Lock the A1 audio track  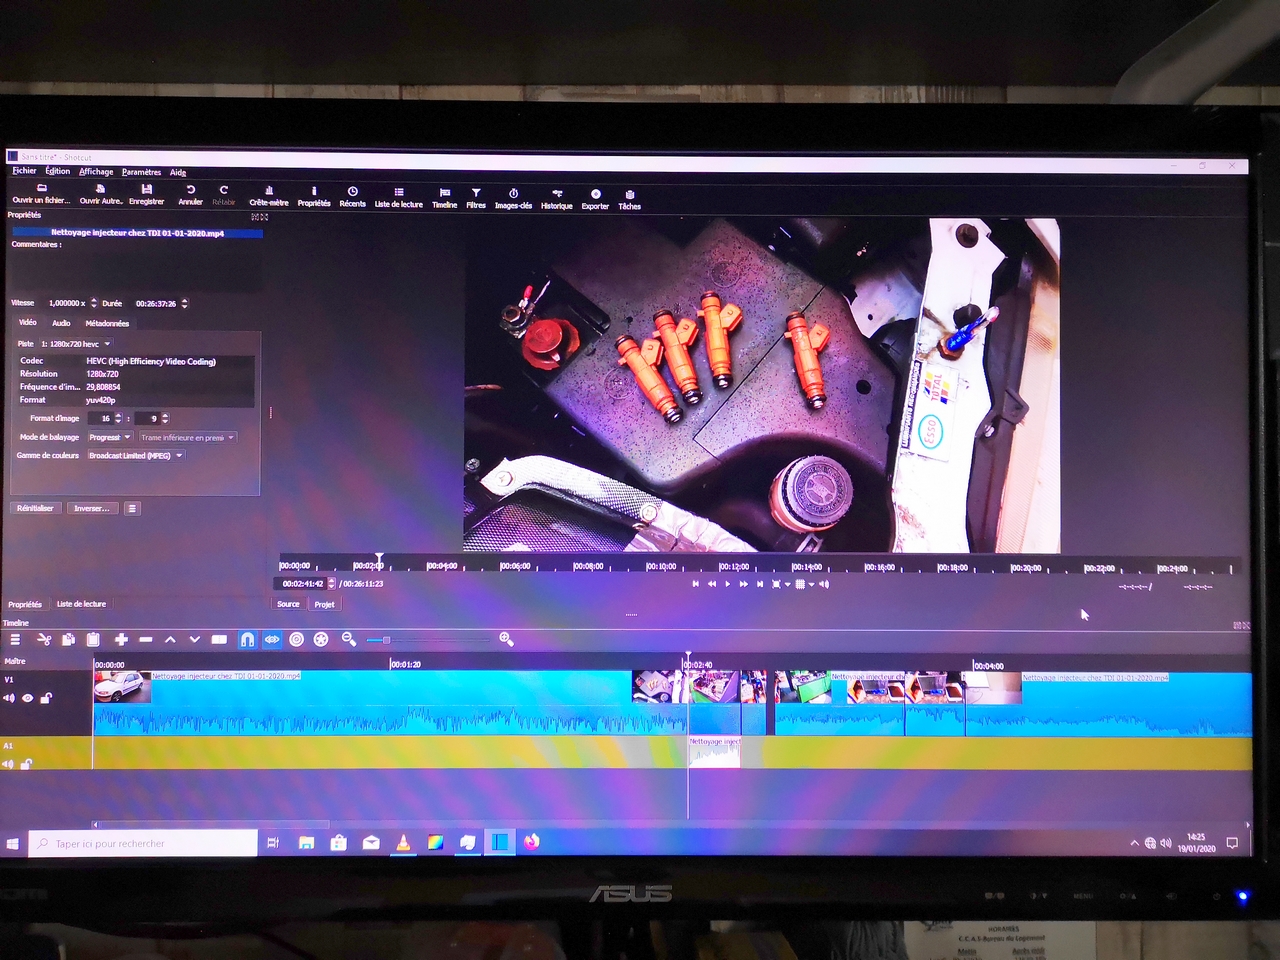pyautogui.click(x=27, y=764)
